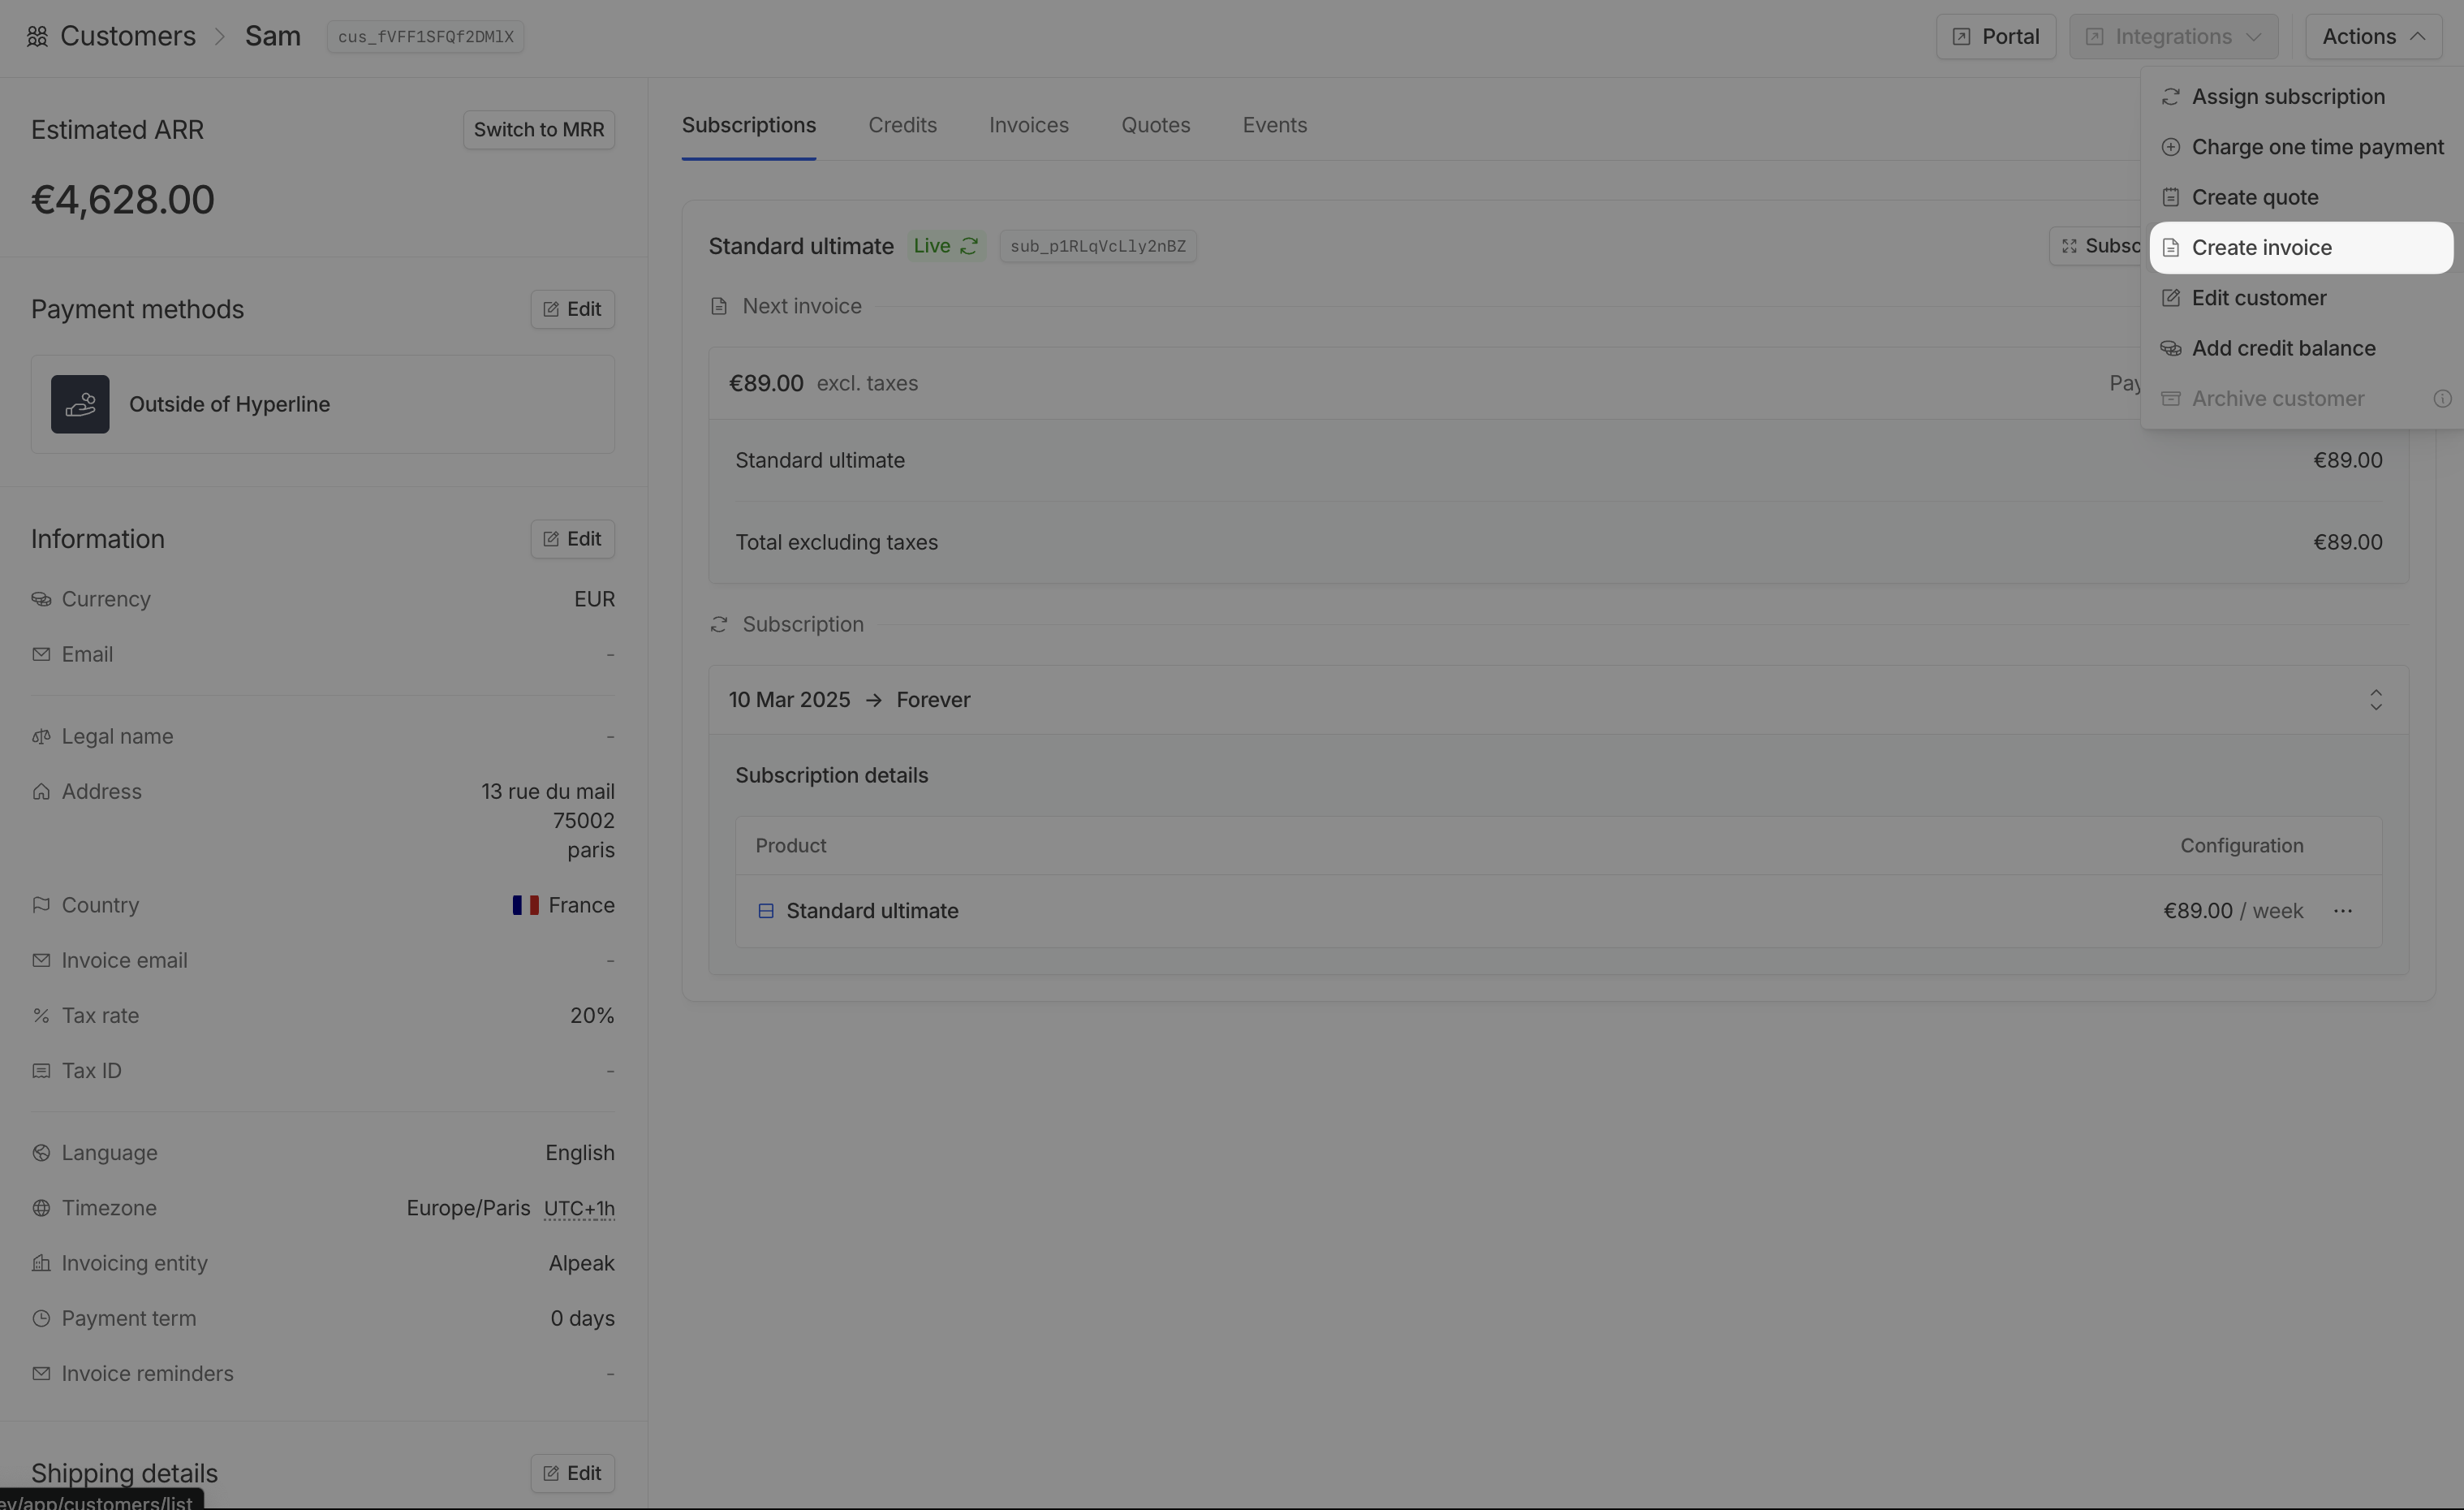Click the Add credit balance coins icon

(2170, 348)
